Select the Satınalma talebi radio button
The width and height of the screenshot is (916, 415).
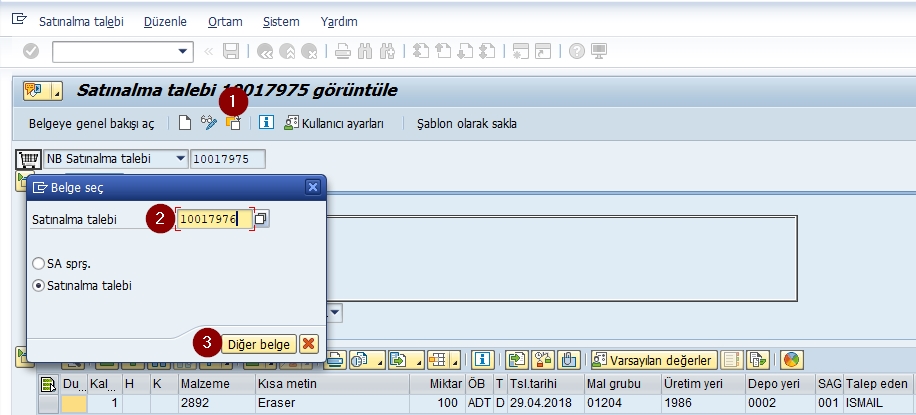(x=39, y=286)
